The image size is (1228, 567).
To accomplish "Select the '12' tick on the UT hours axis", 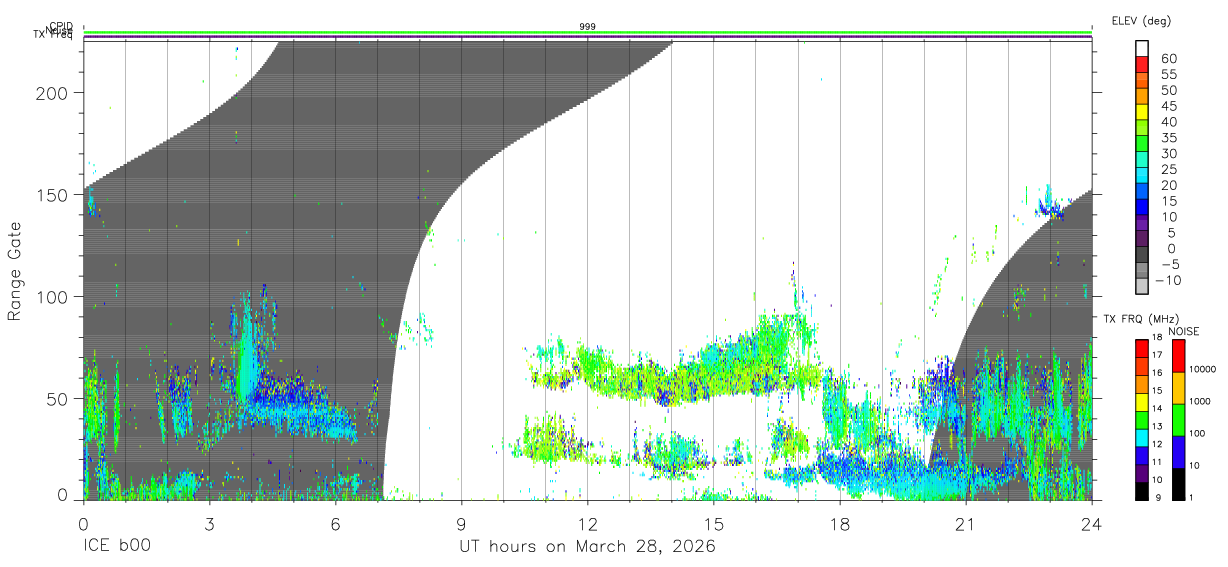I will [x=588, y=523].
